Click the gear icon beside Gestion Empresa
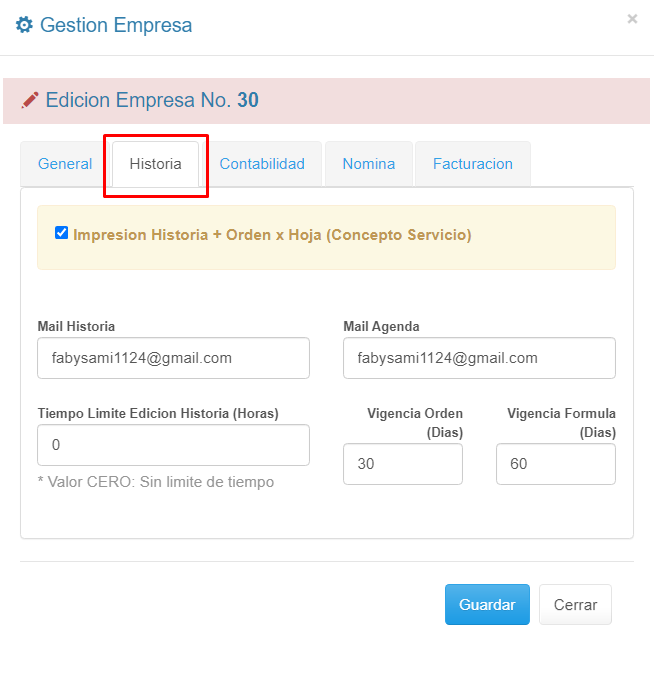 pos(24,25)
